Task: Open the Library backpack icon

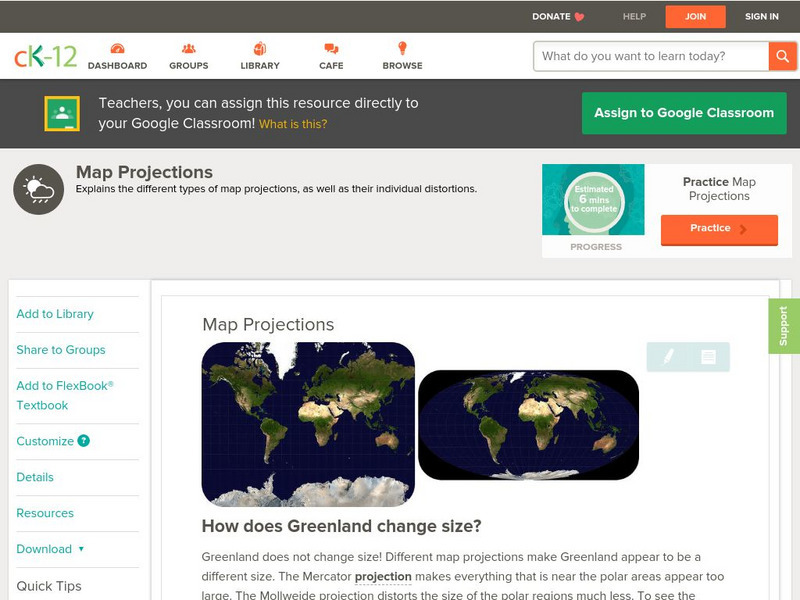Action: [x=260, y=48]
